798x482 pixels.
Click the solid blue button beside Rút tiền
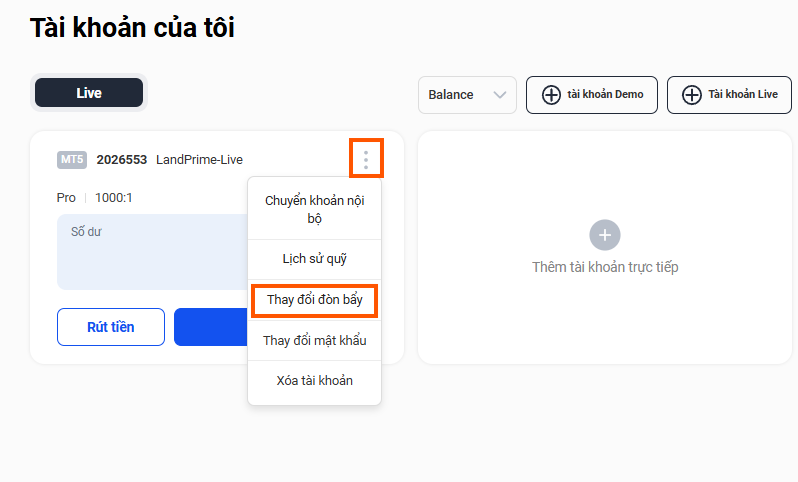[x=212, y=327]
